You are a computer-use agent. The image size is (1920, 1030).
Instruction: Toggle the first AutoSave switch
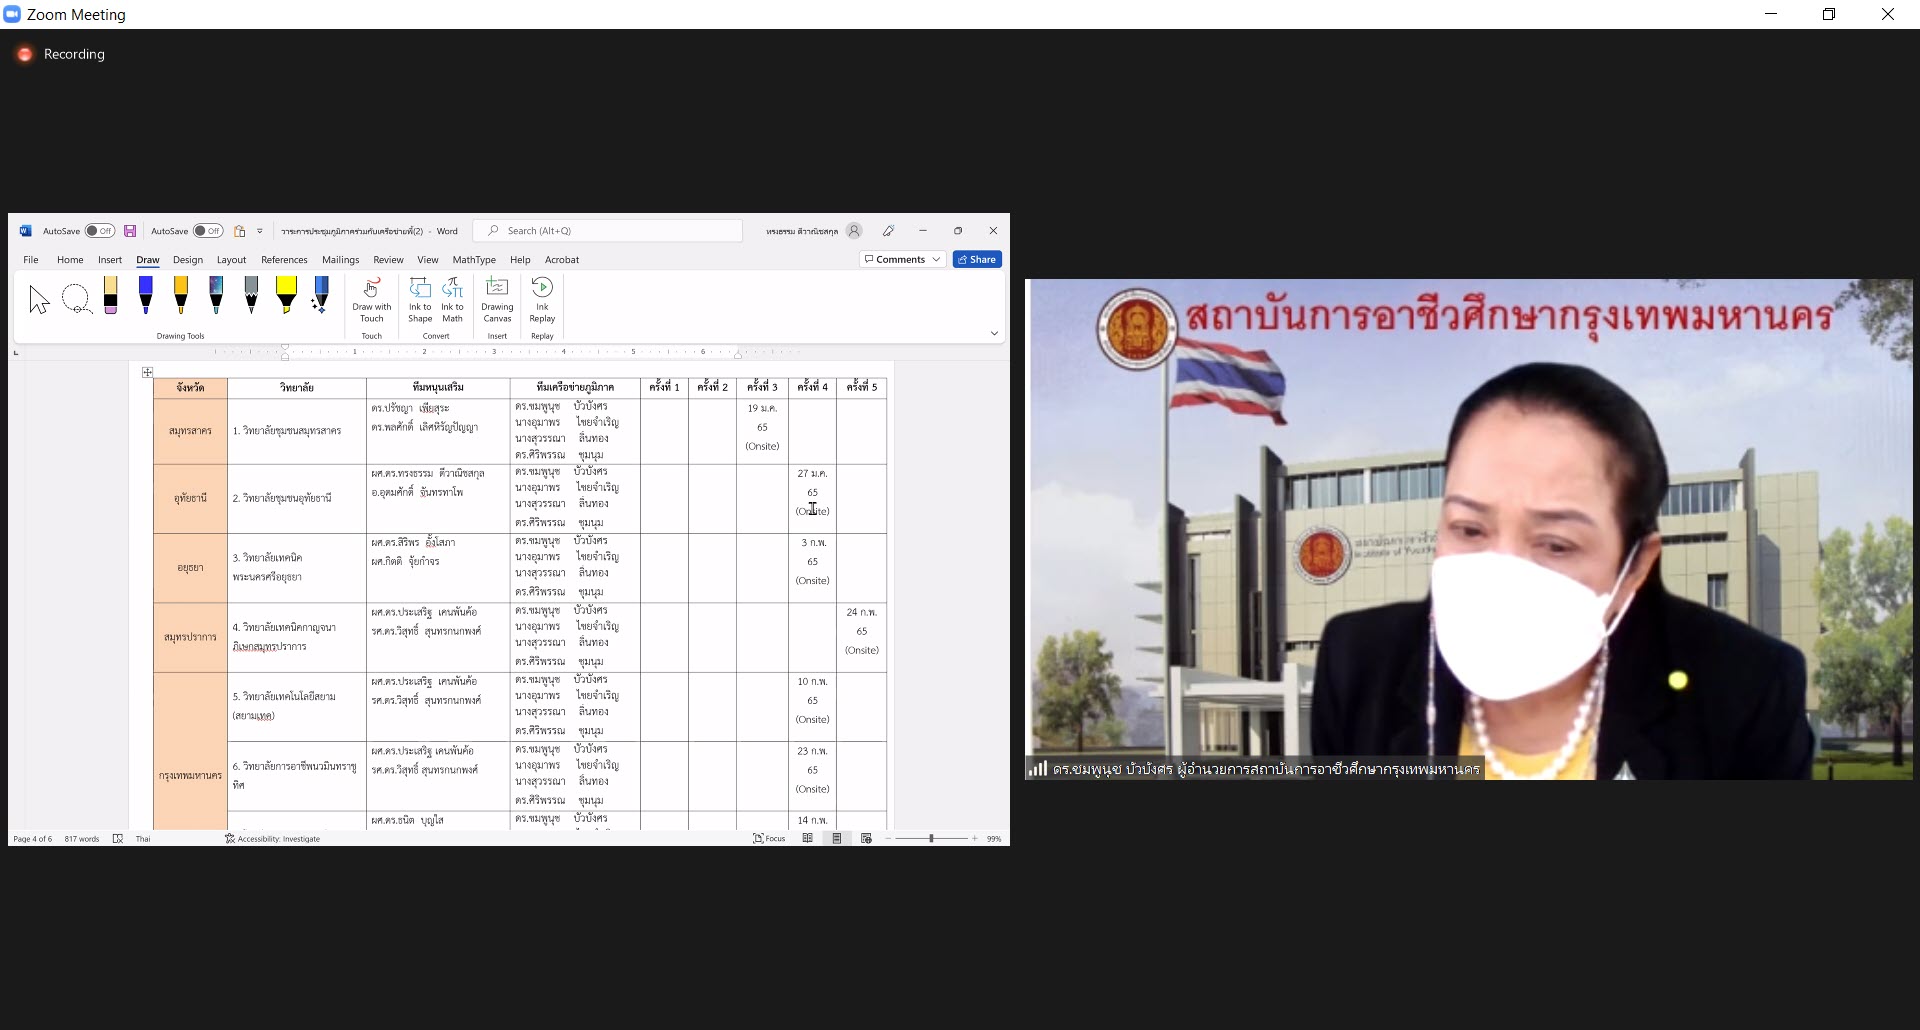100,231
